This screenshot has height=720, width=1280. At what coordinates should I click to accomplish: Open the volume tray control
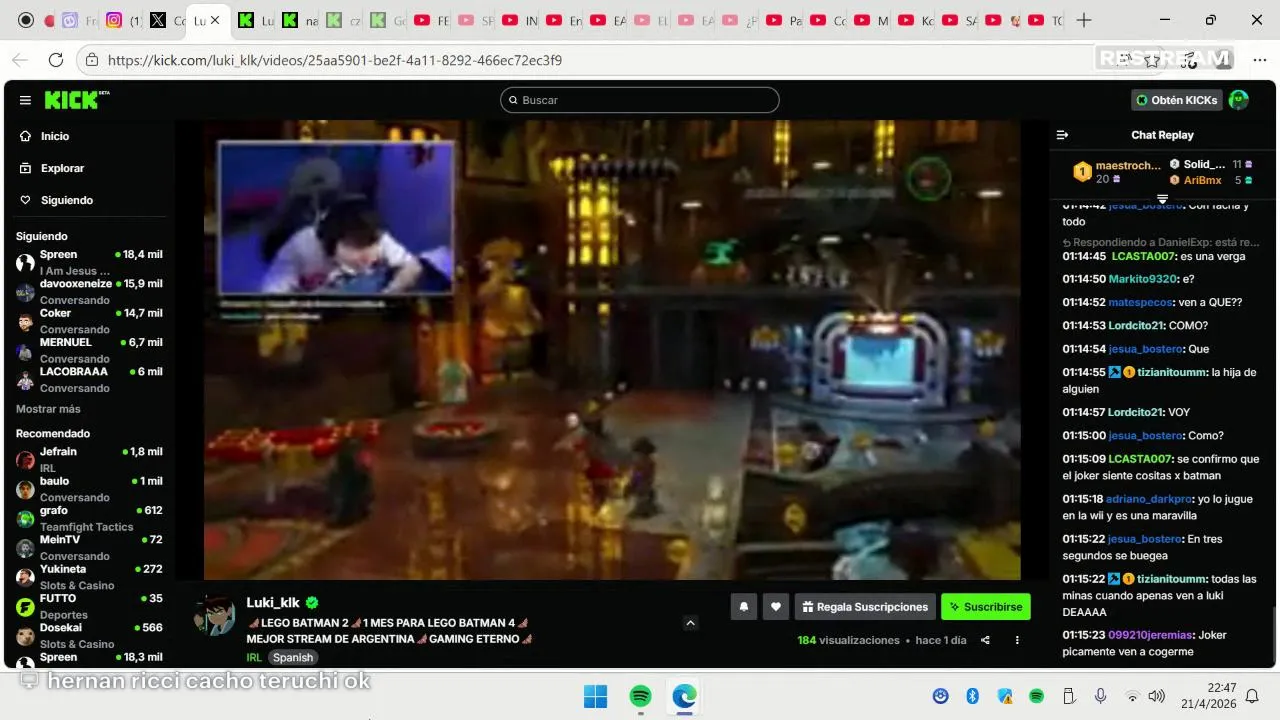click(x=1157, y=696)
